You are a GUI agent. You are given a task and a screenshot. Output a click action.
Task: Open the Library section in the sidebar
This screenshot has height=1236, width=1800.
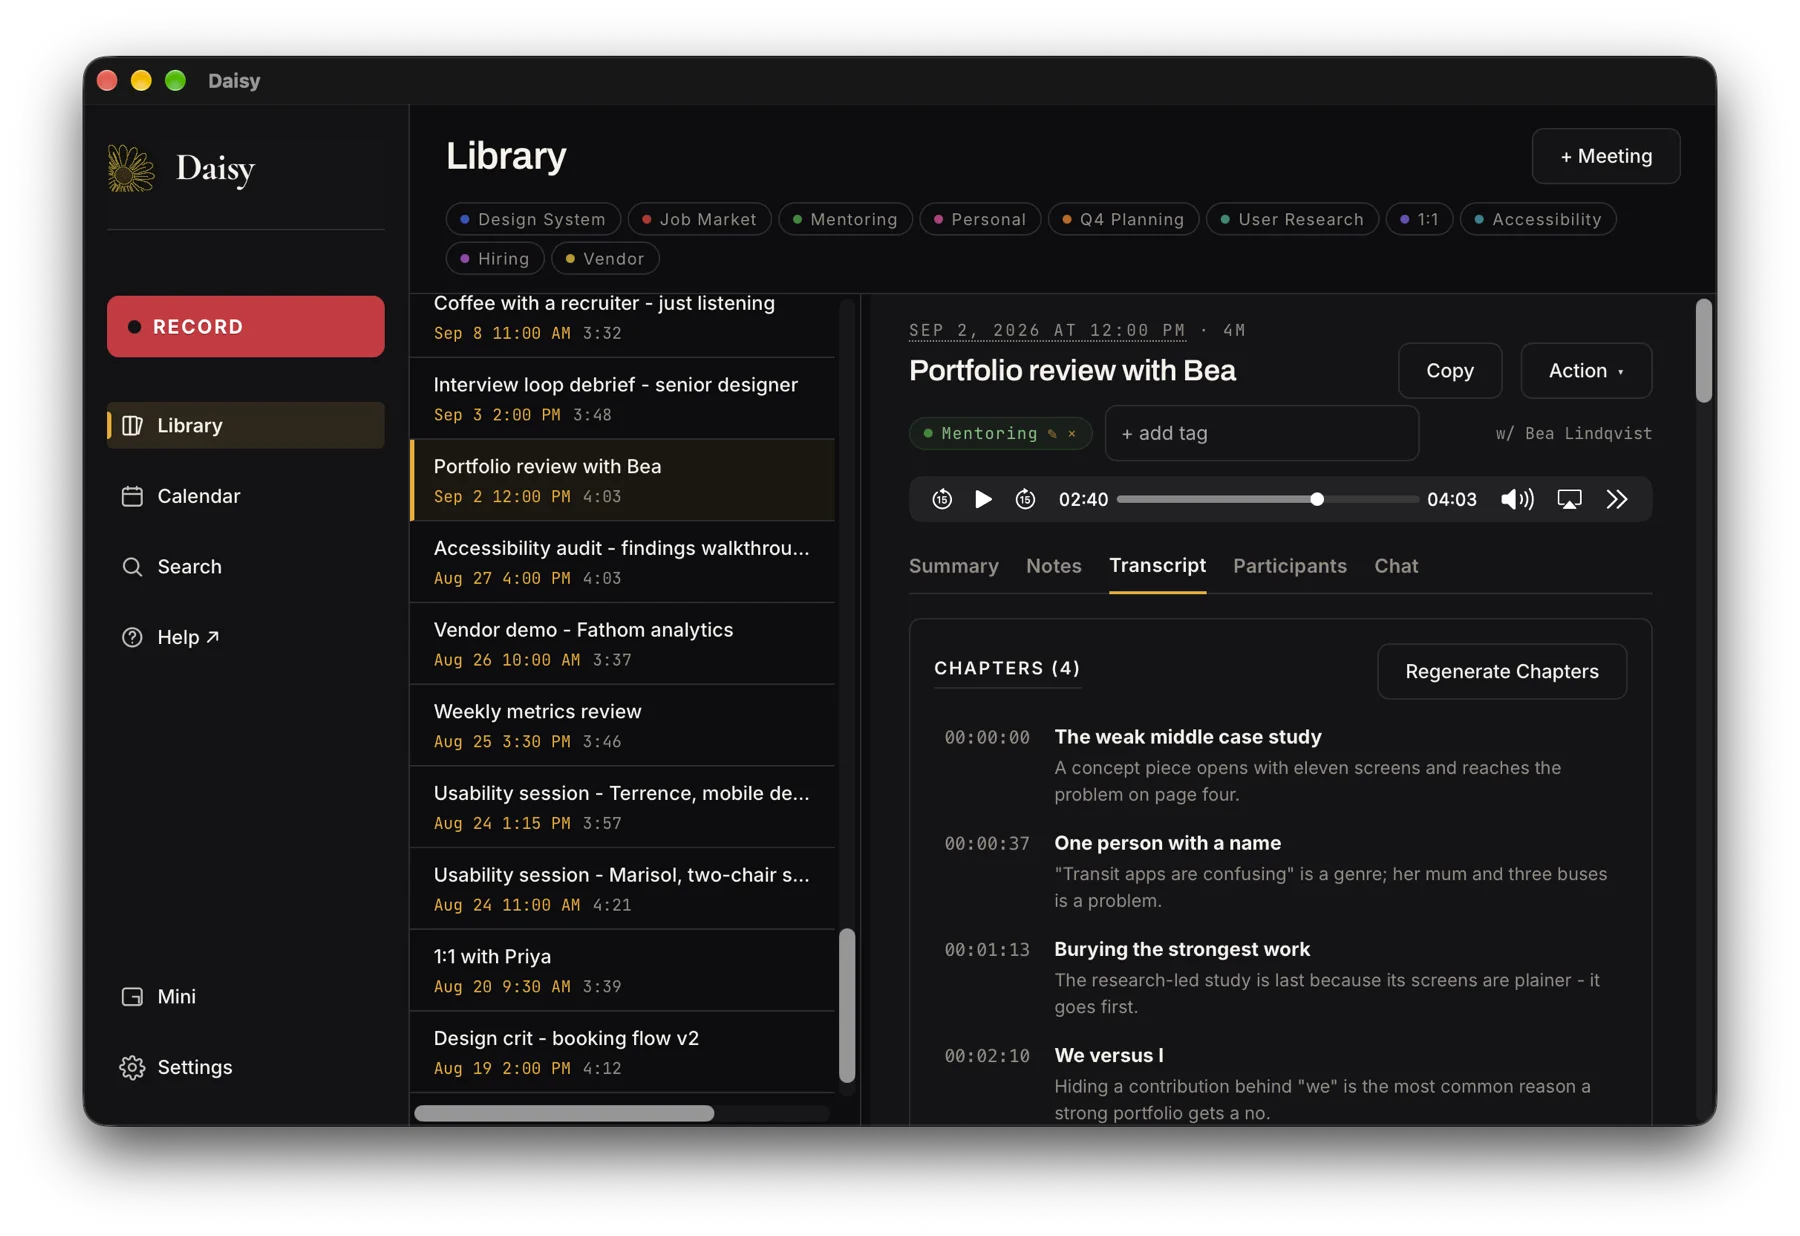[245, 425]
